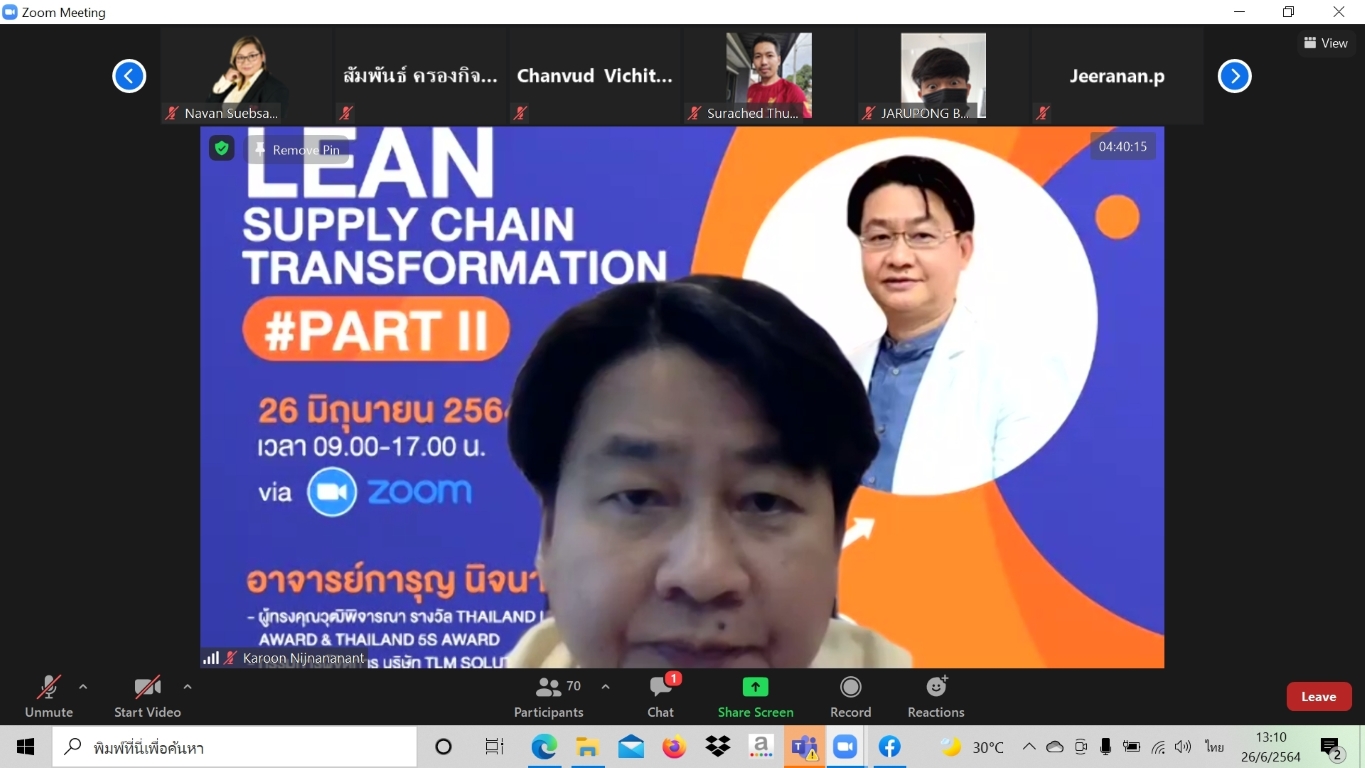Image resolution: width=1365 pixels, height=768 pixels.
Task: Open the Chat panel
Action: [661, 697]
